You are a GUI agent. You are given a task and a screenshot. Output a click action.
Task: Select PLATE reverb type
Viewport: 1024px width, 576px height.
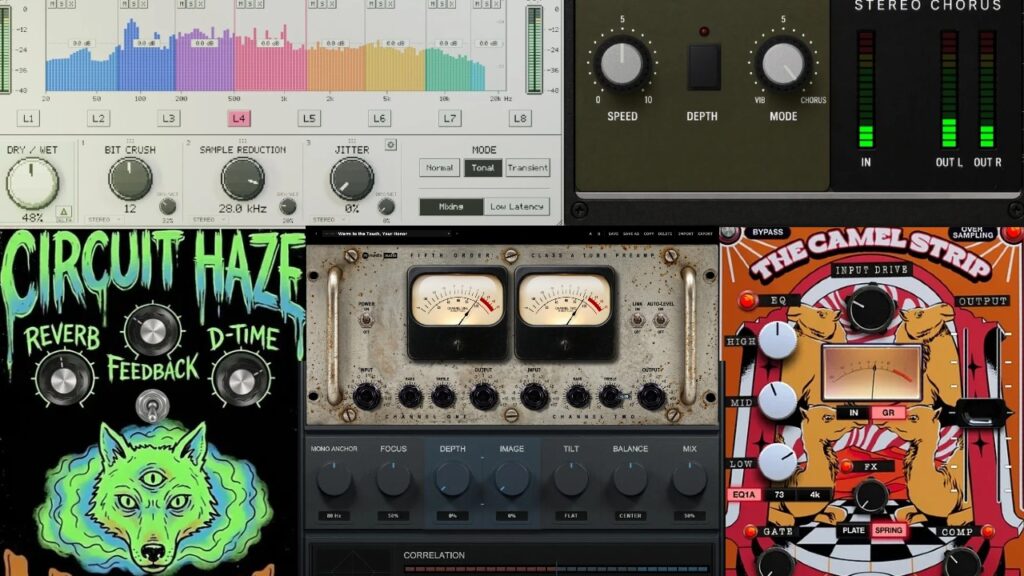(x=853, y=530)
